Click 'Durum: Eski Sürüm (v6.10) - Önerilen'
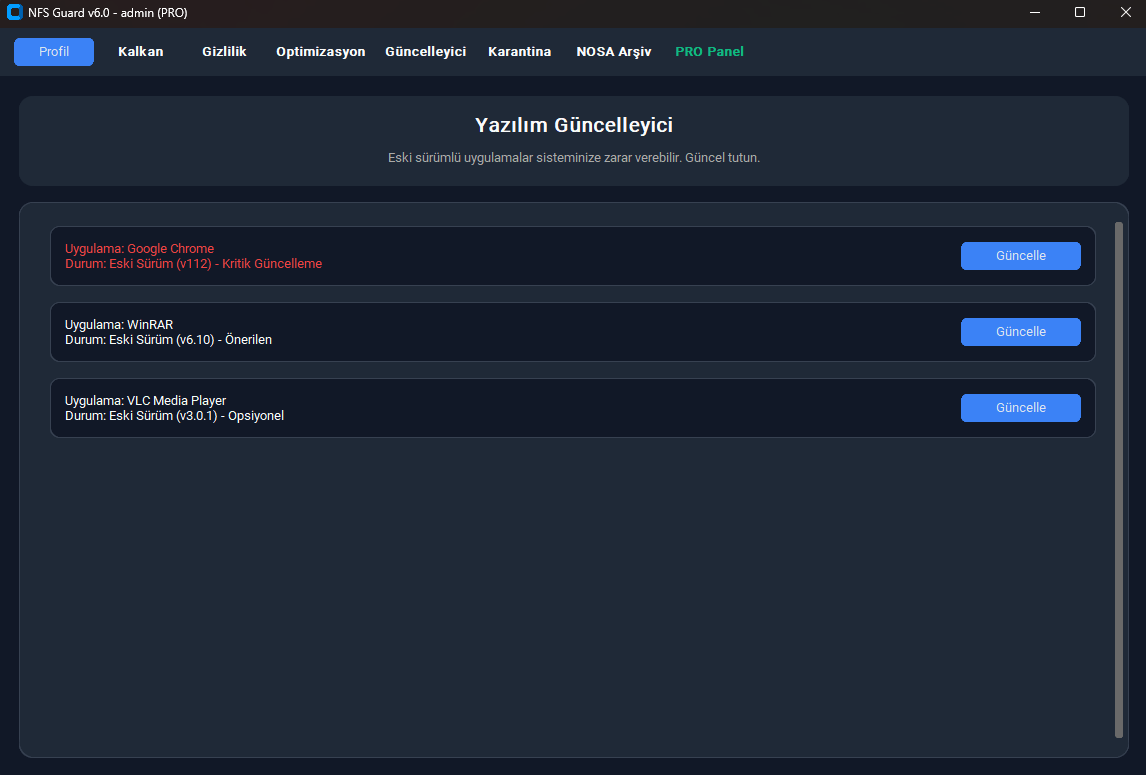Viewport: 1146px width, 775px height. click(x=168, y=340)
